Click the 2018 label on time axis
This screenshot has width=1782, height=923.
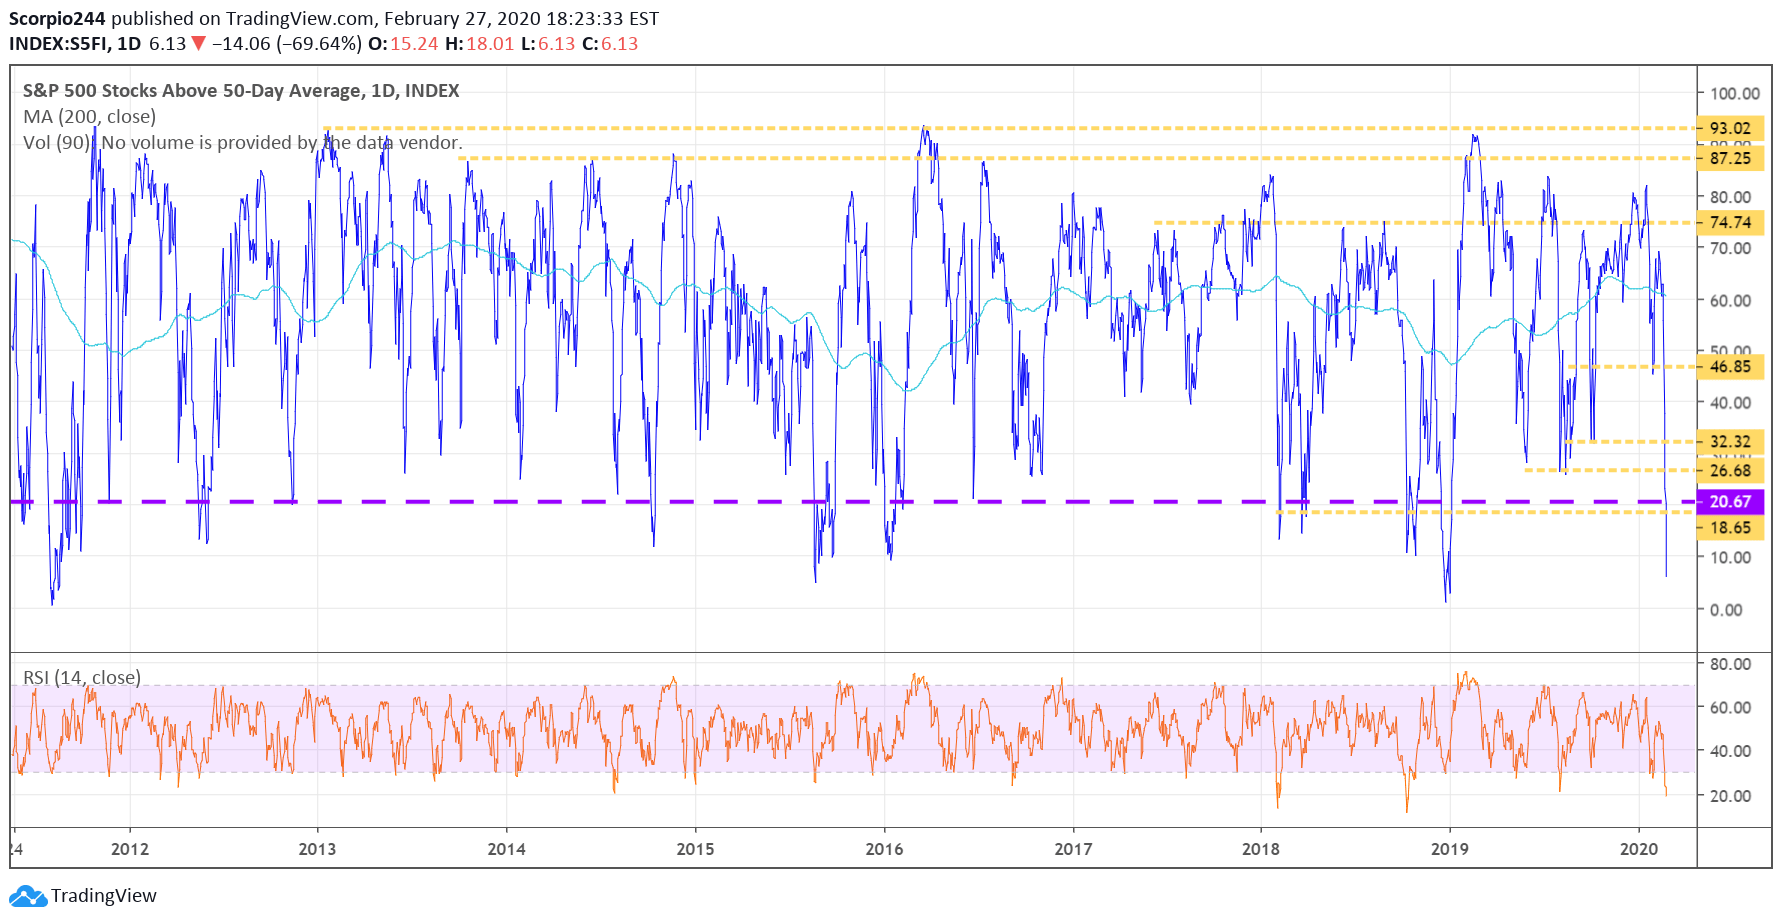(x=1261, y=850)
